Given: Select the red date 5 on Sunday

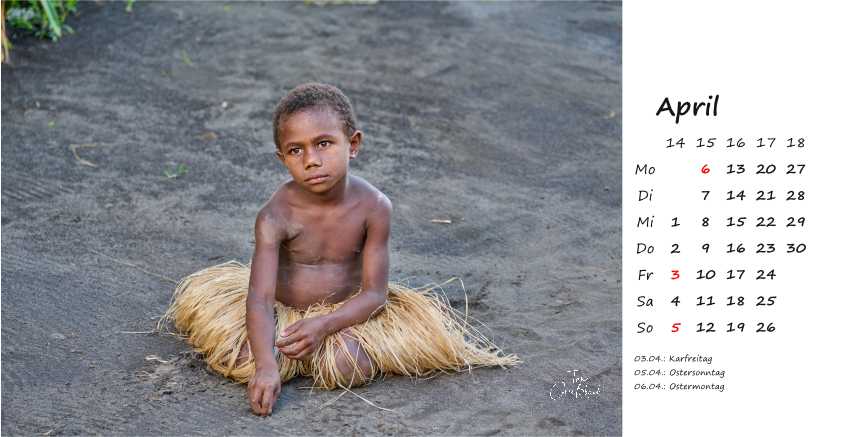Looking at the screenshot, I should click(x=675, y=327).
